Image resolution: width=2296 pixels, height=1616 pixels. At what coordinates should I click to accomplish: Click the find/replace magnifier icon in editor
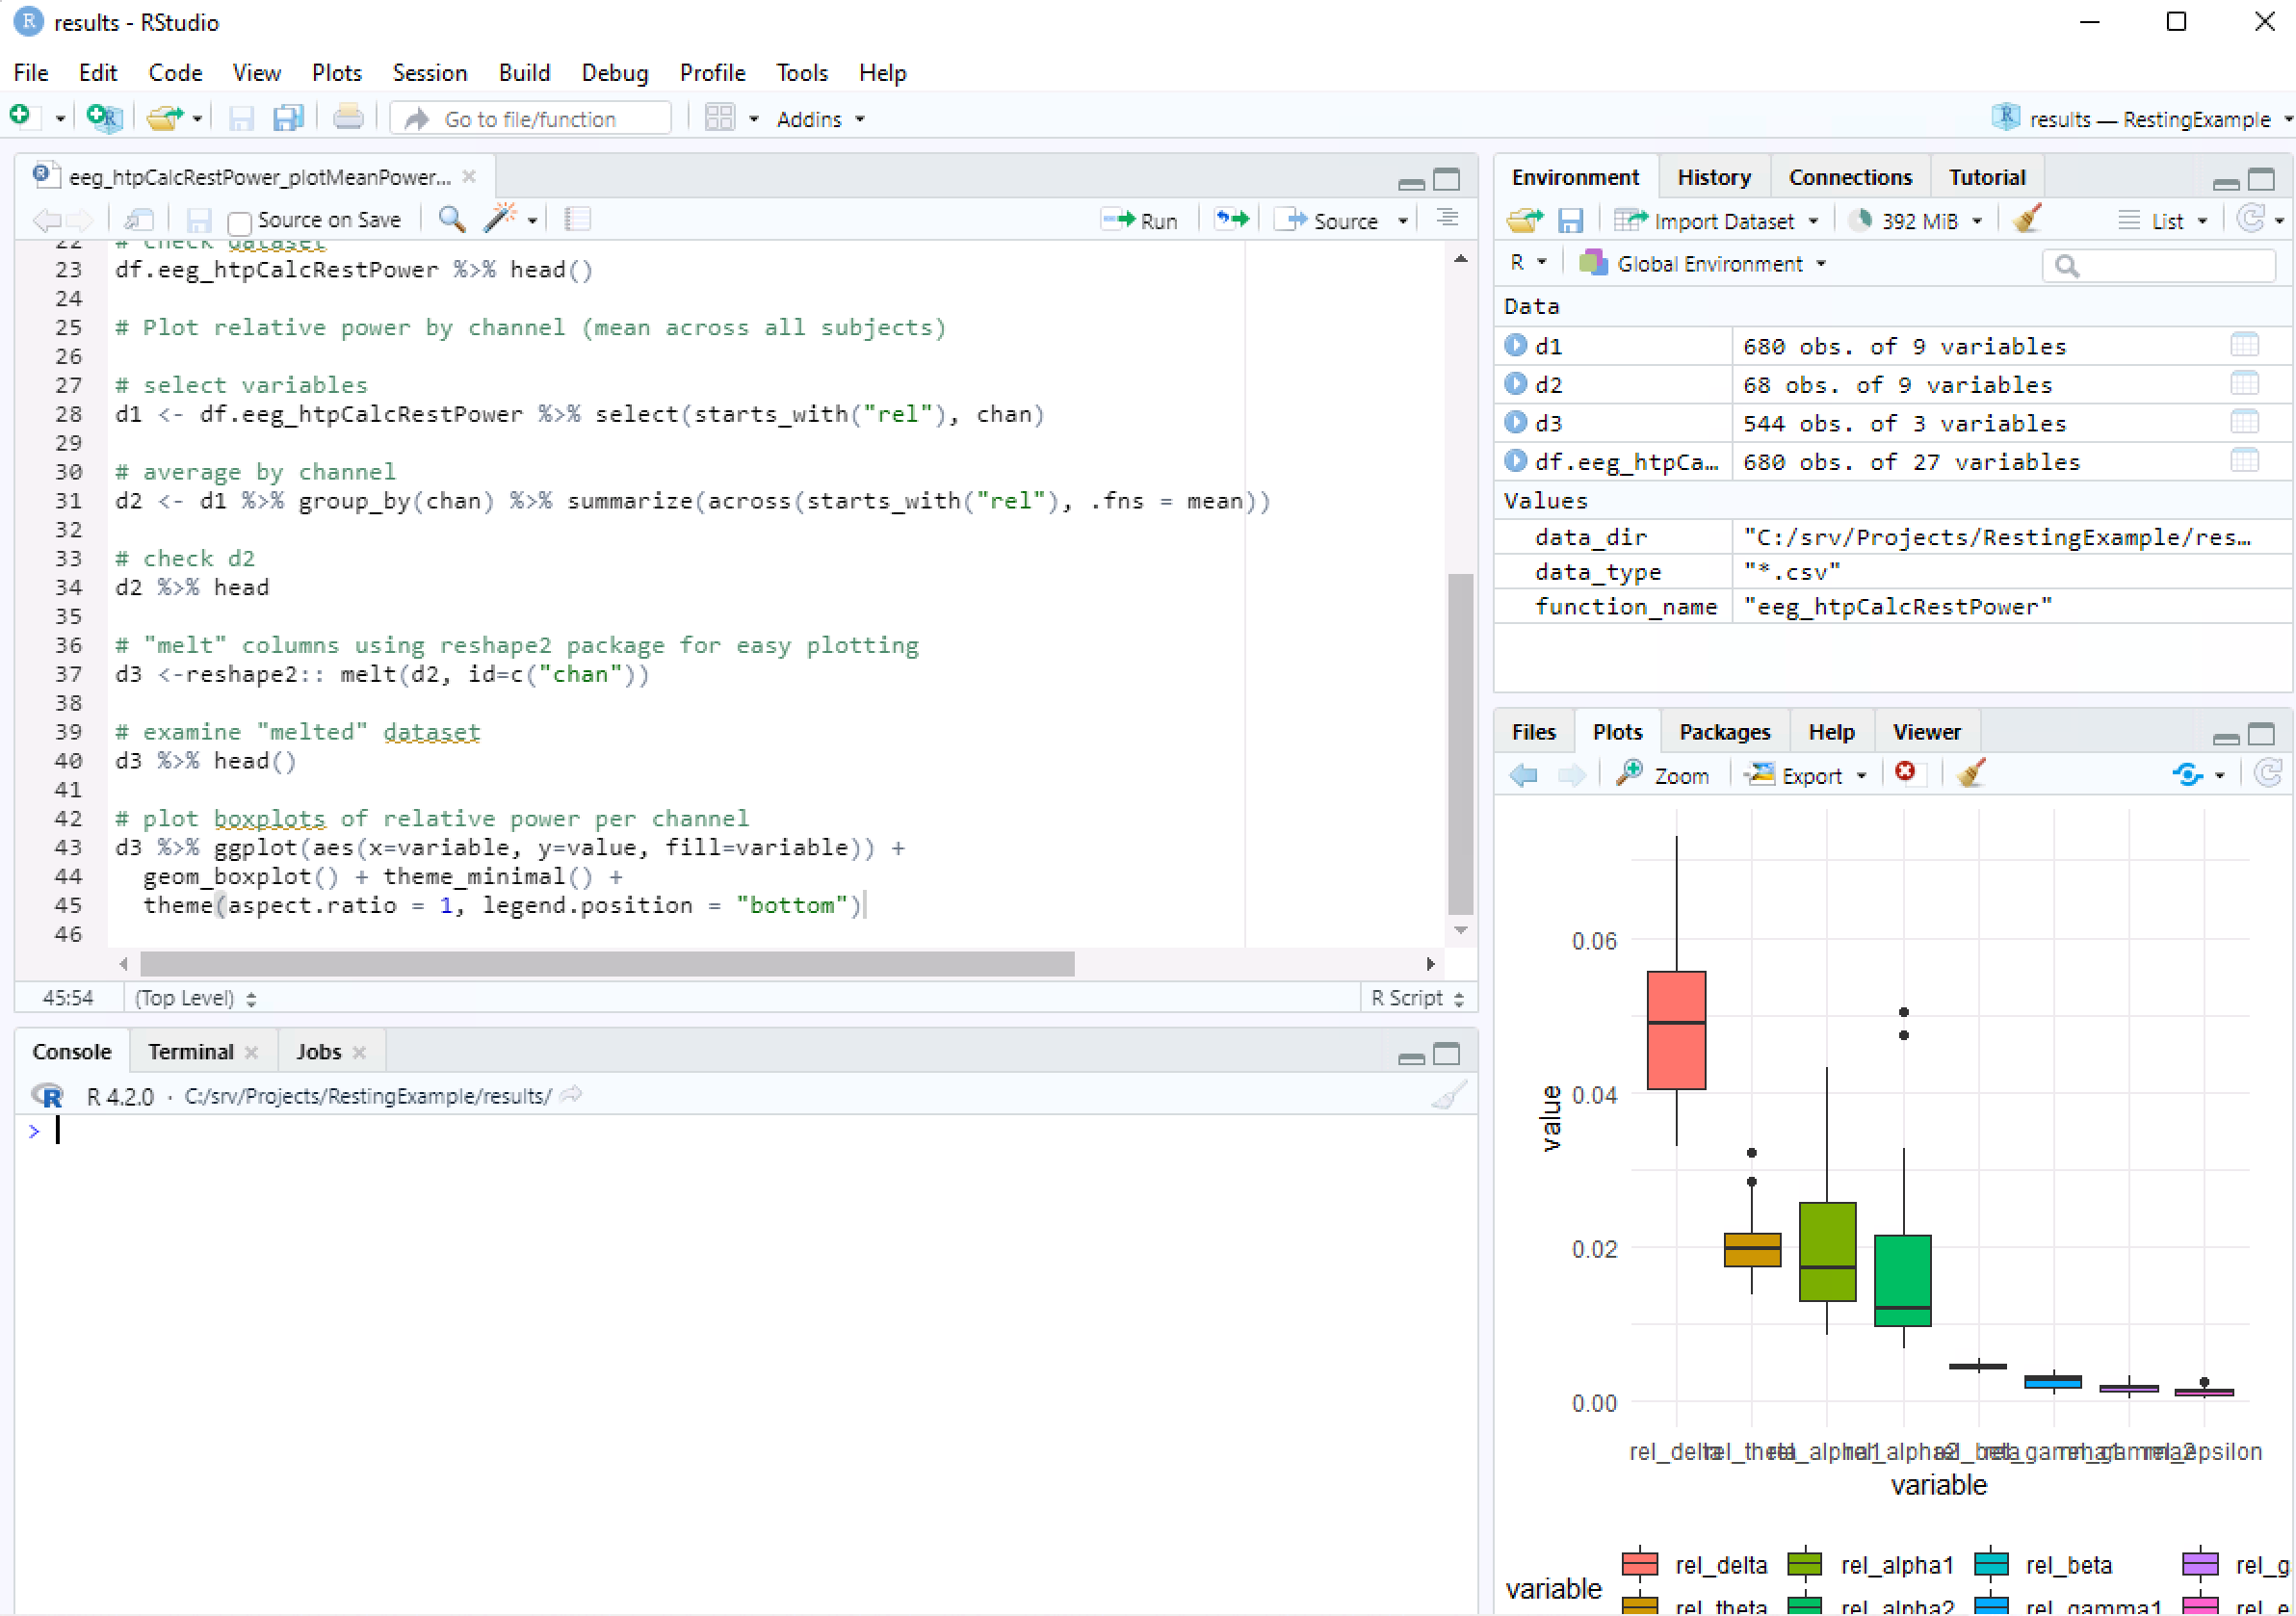click(451, 219)
